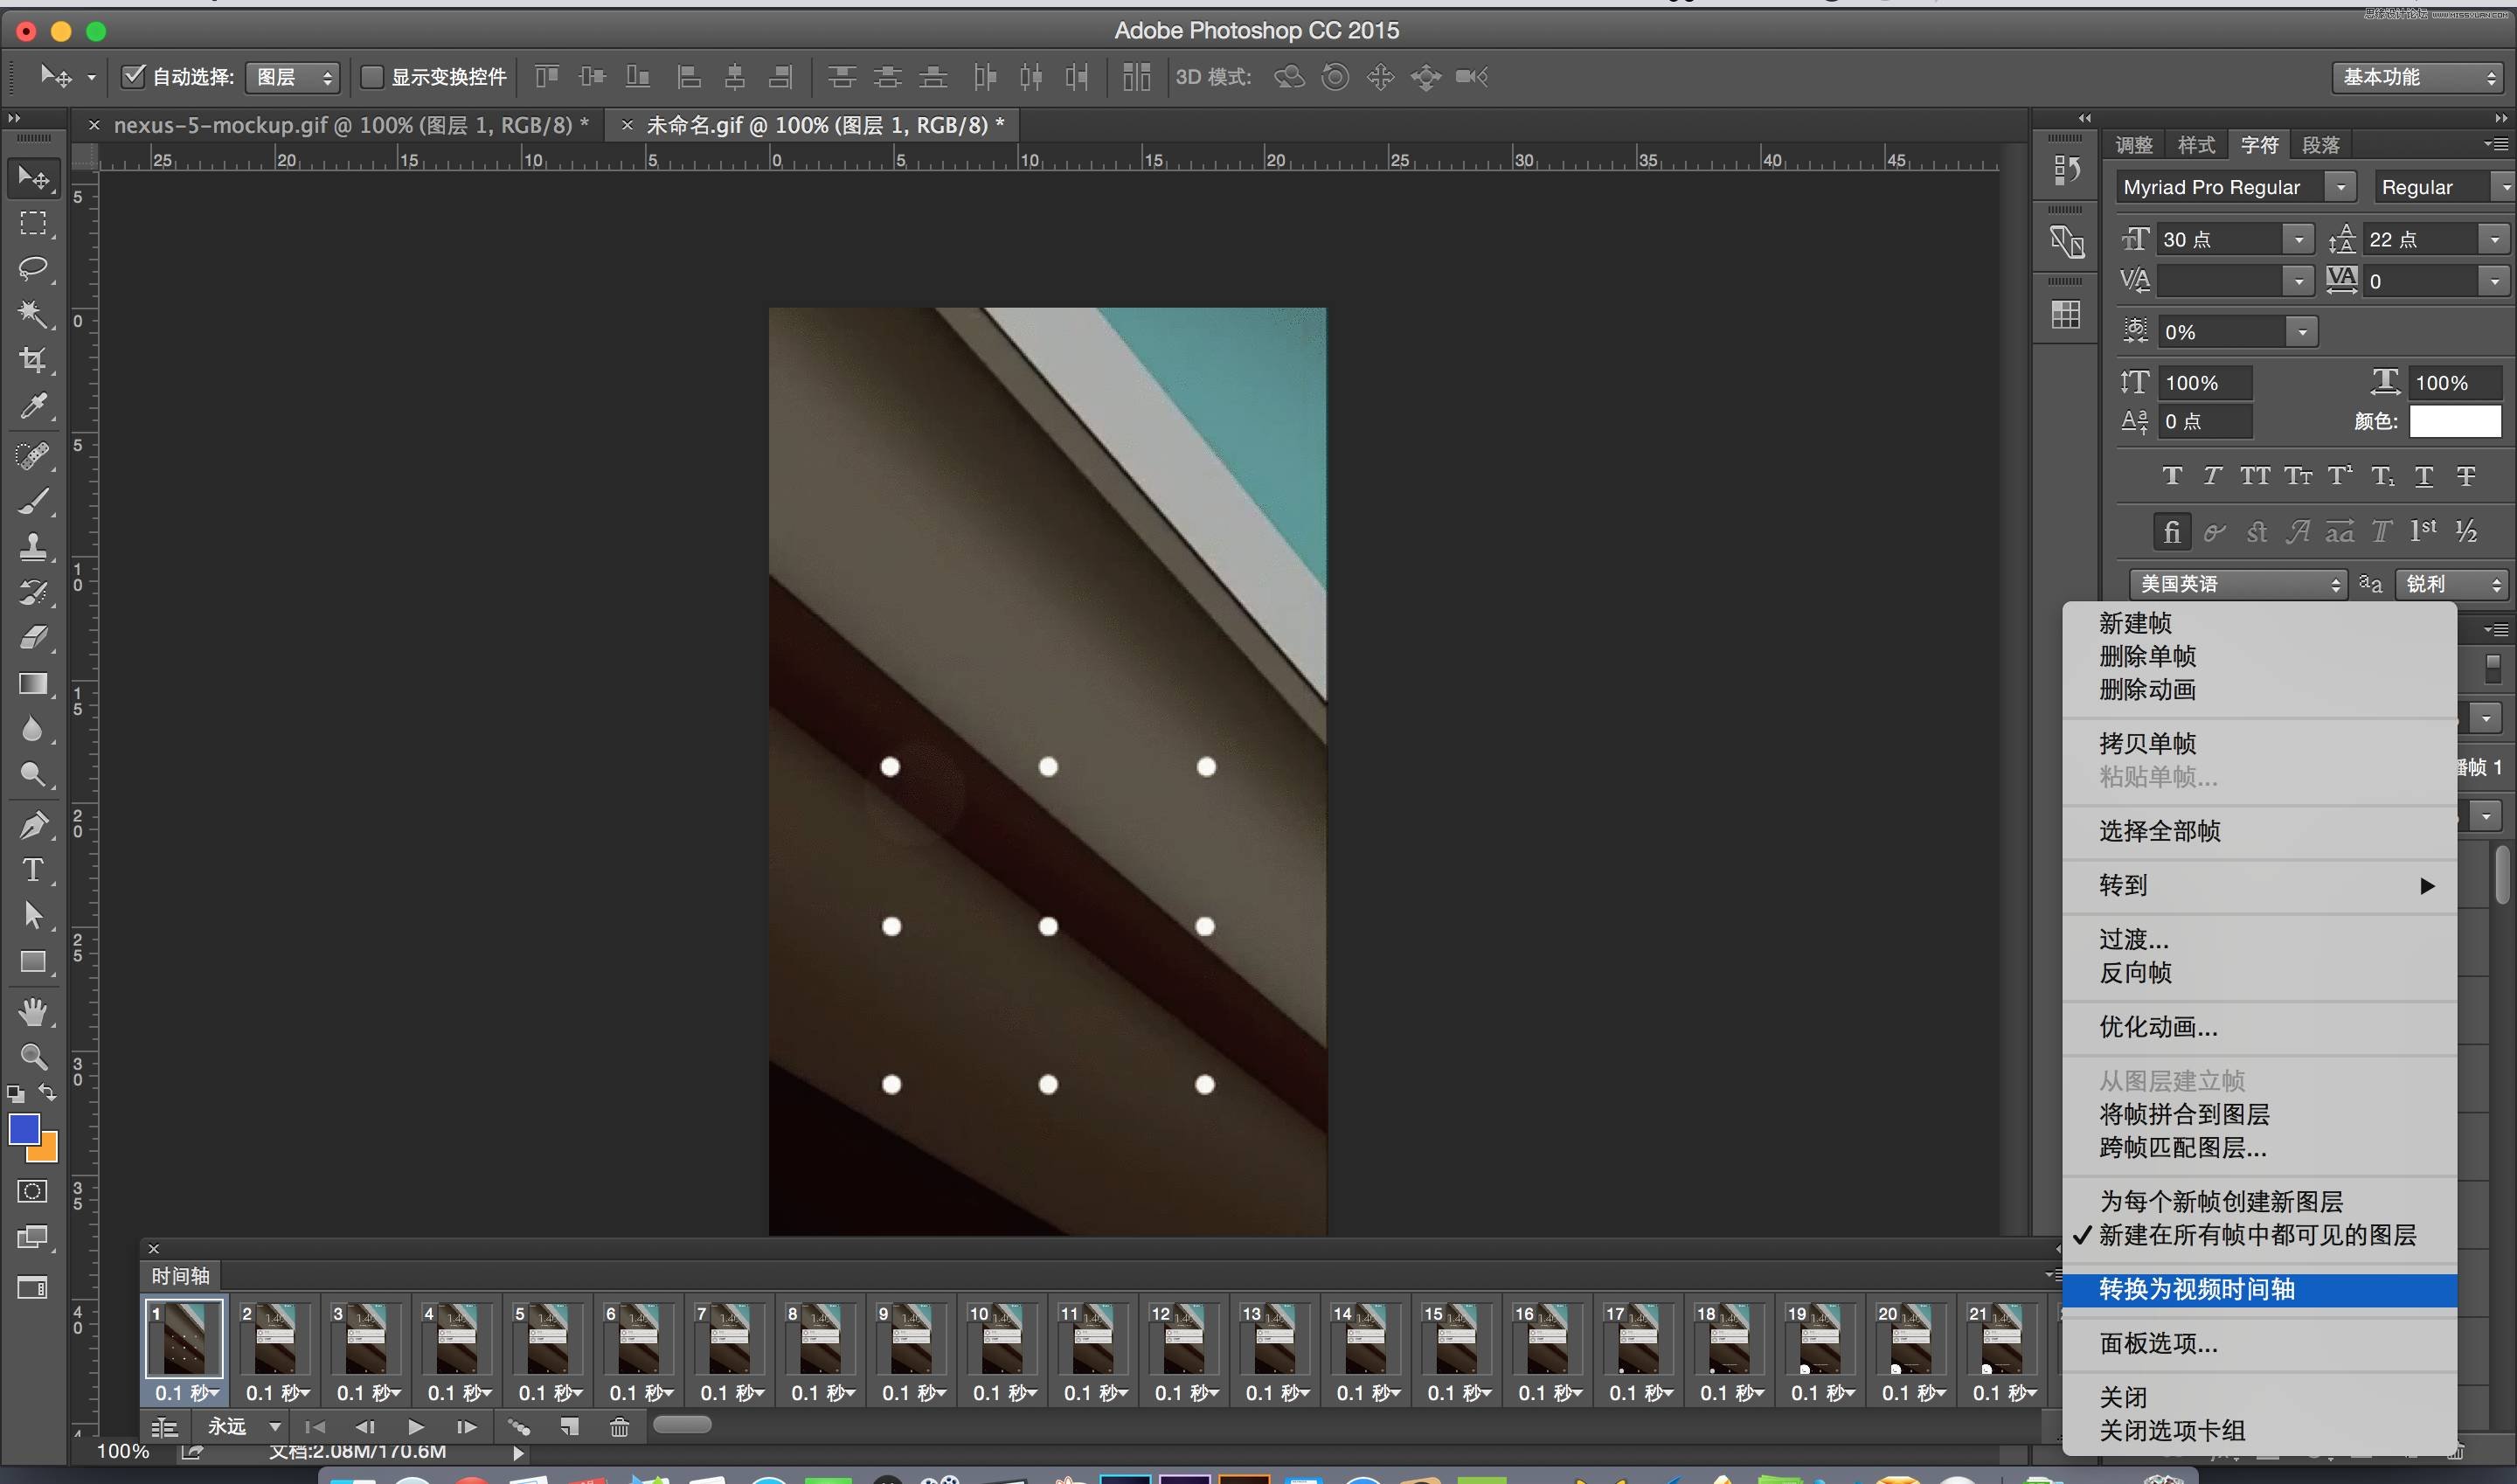Choose Select All Frames menu item
The width and height of the screenshot is (2517, 1484).
pos(2159,831)
